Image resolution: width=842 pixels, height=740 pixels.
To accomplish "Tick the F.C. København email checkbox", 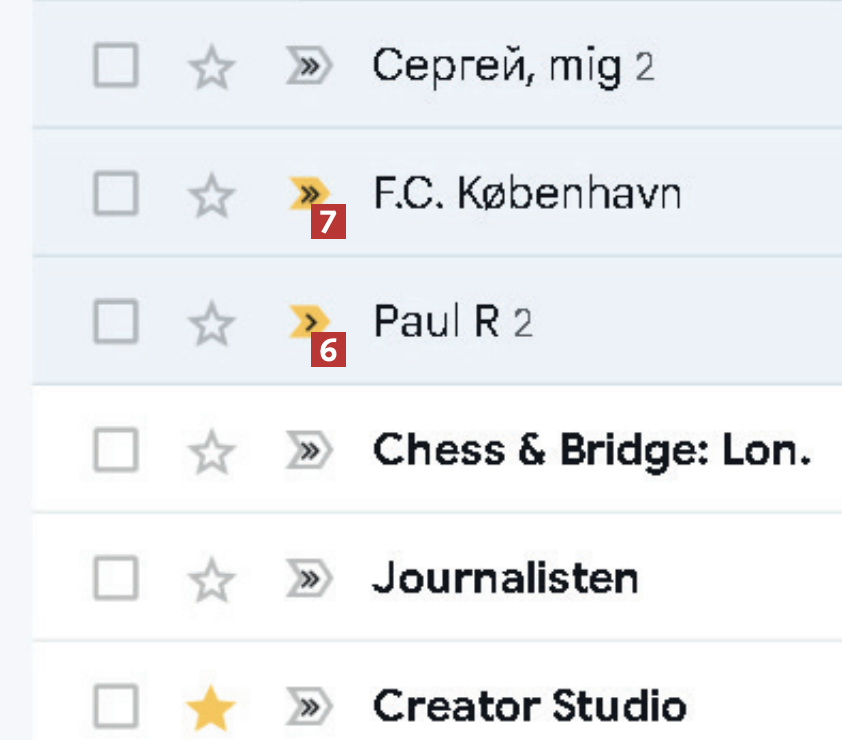I will (x=116, y=195).
